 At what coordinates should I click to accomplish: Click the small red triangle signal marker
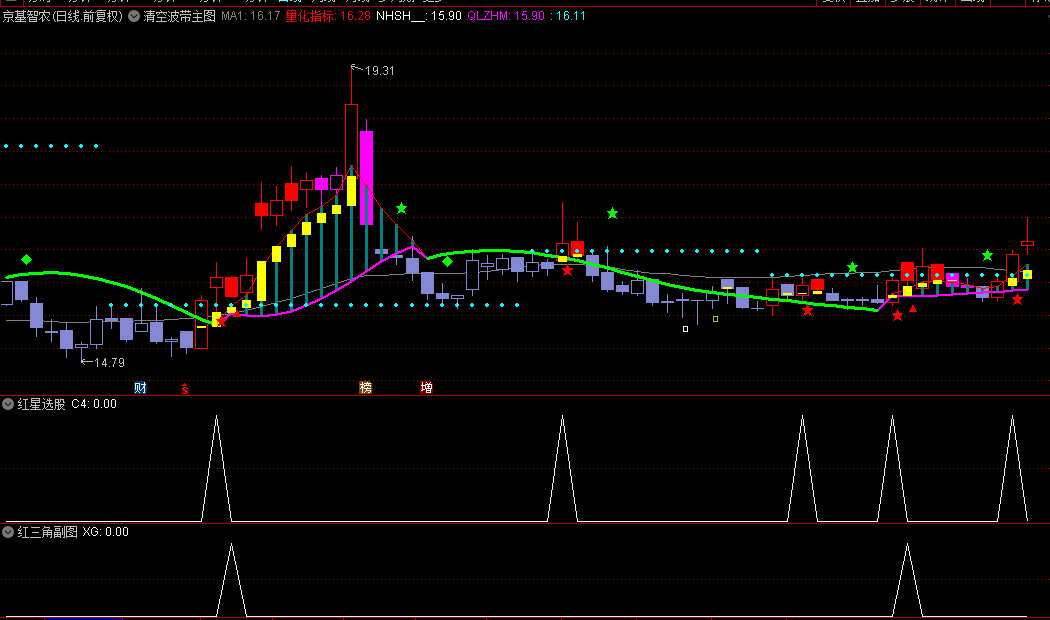(912, 309)
